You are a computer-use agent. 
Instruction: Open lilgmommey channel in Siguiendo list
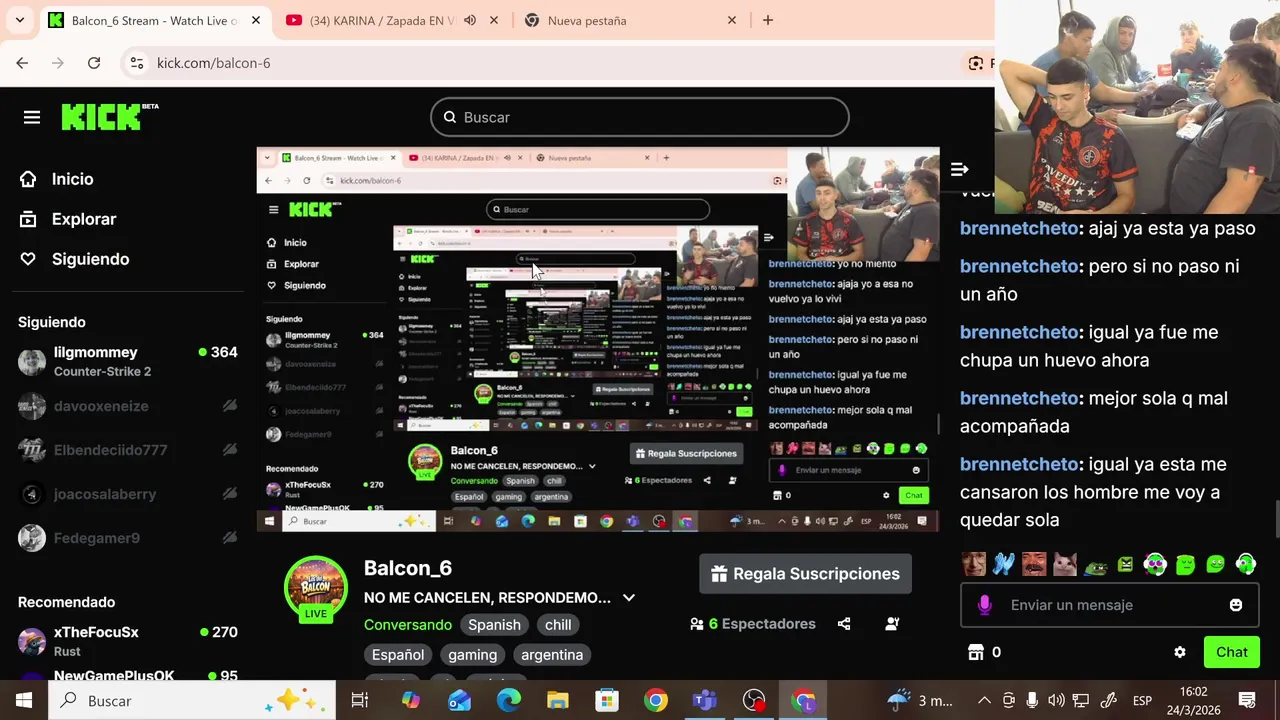(128, 361)
